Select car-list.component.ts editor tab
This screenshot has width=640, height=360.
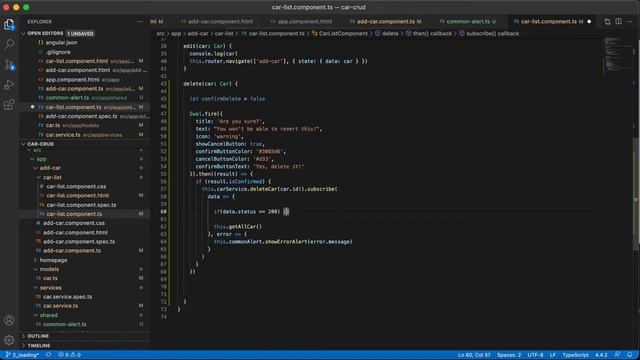point(549,22)
